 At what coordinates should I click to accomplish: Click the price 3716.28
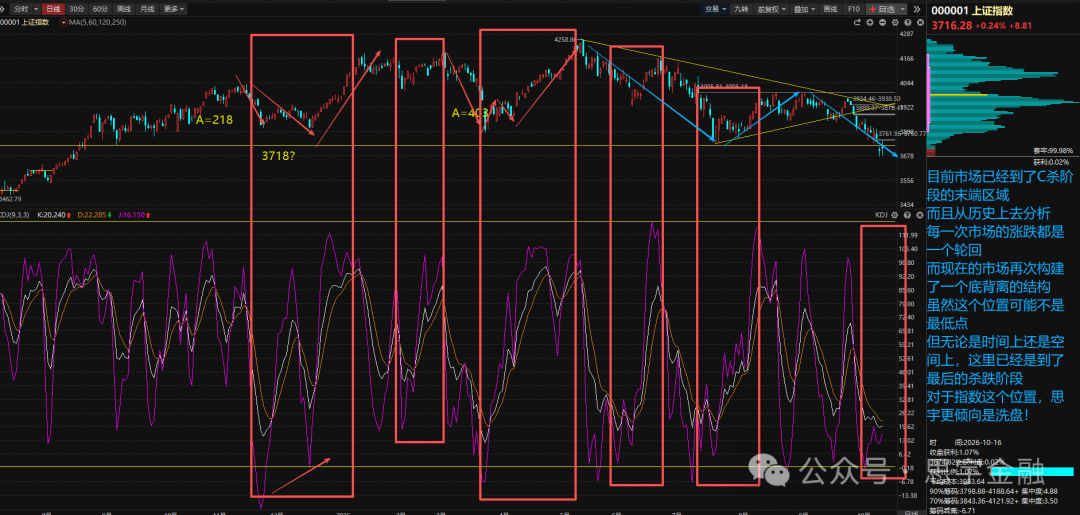click(x=950, y=25)
